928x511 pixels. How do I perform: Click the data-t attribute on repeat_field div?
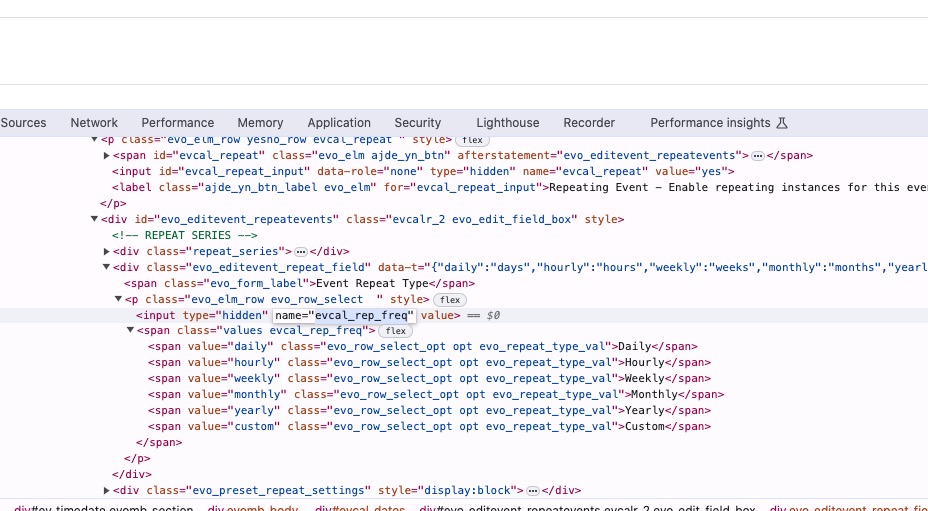[653, 267]
